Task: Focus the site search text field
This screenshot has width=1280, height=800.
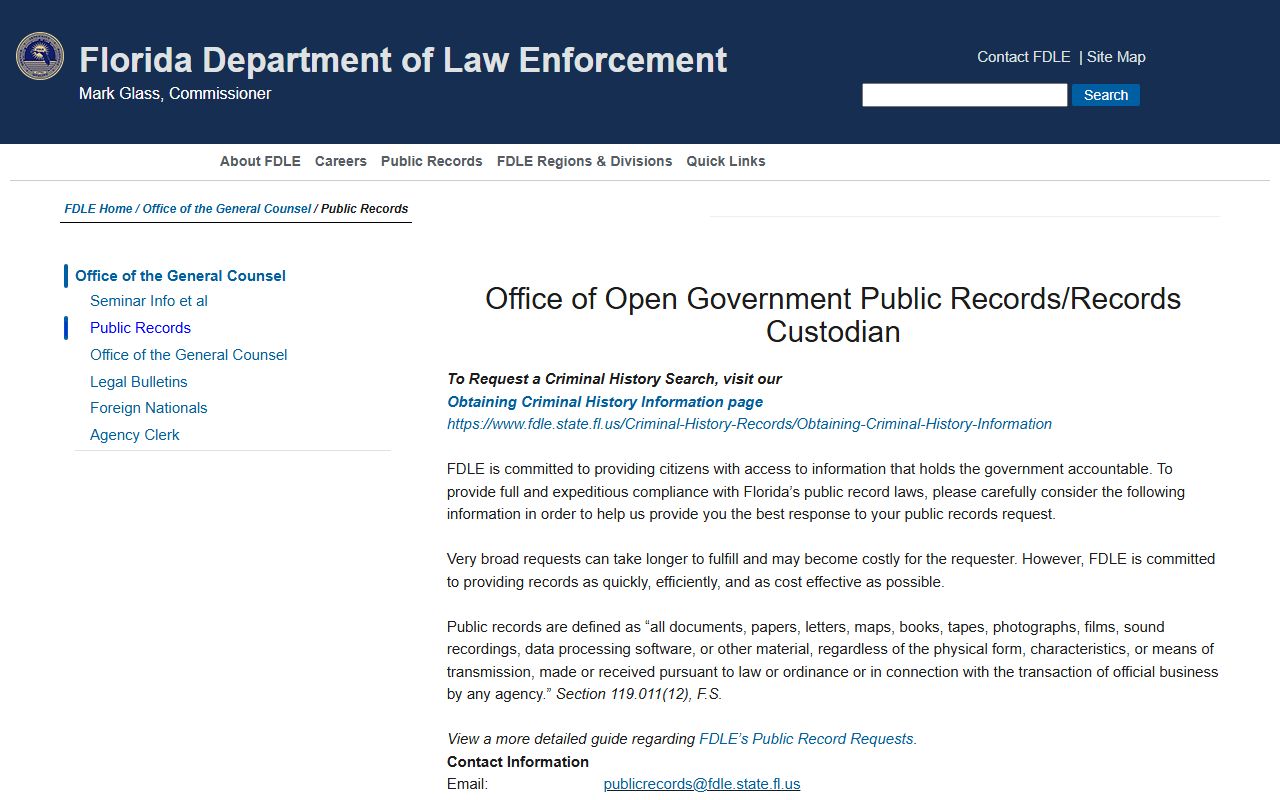Action: 965,95
